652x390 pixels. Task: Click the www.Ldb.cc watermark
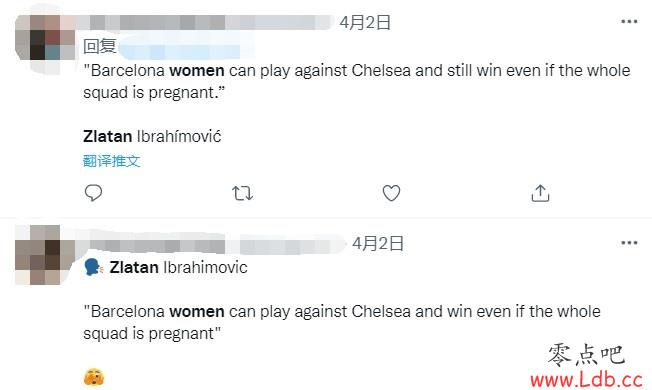pyautogui.click(x=586, y=379)
